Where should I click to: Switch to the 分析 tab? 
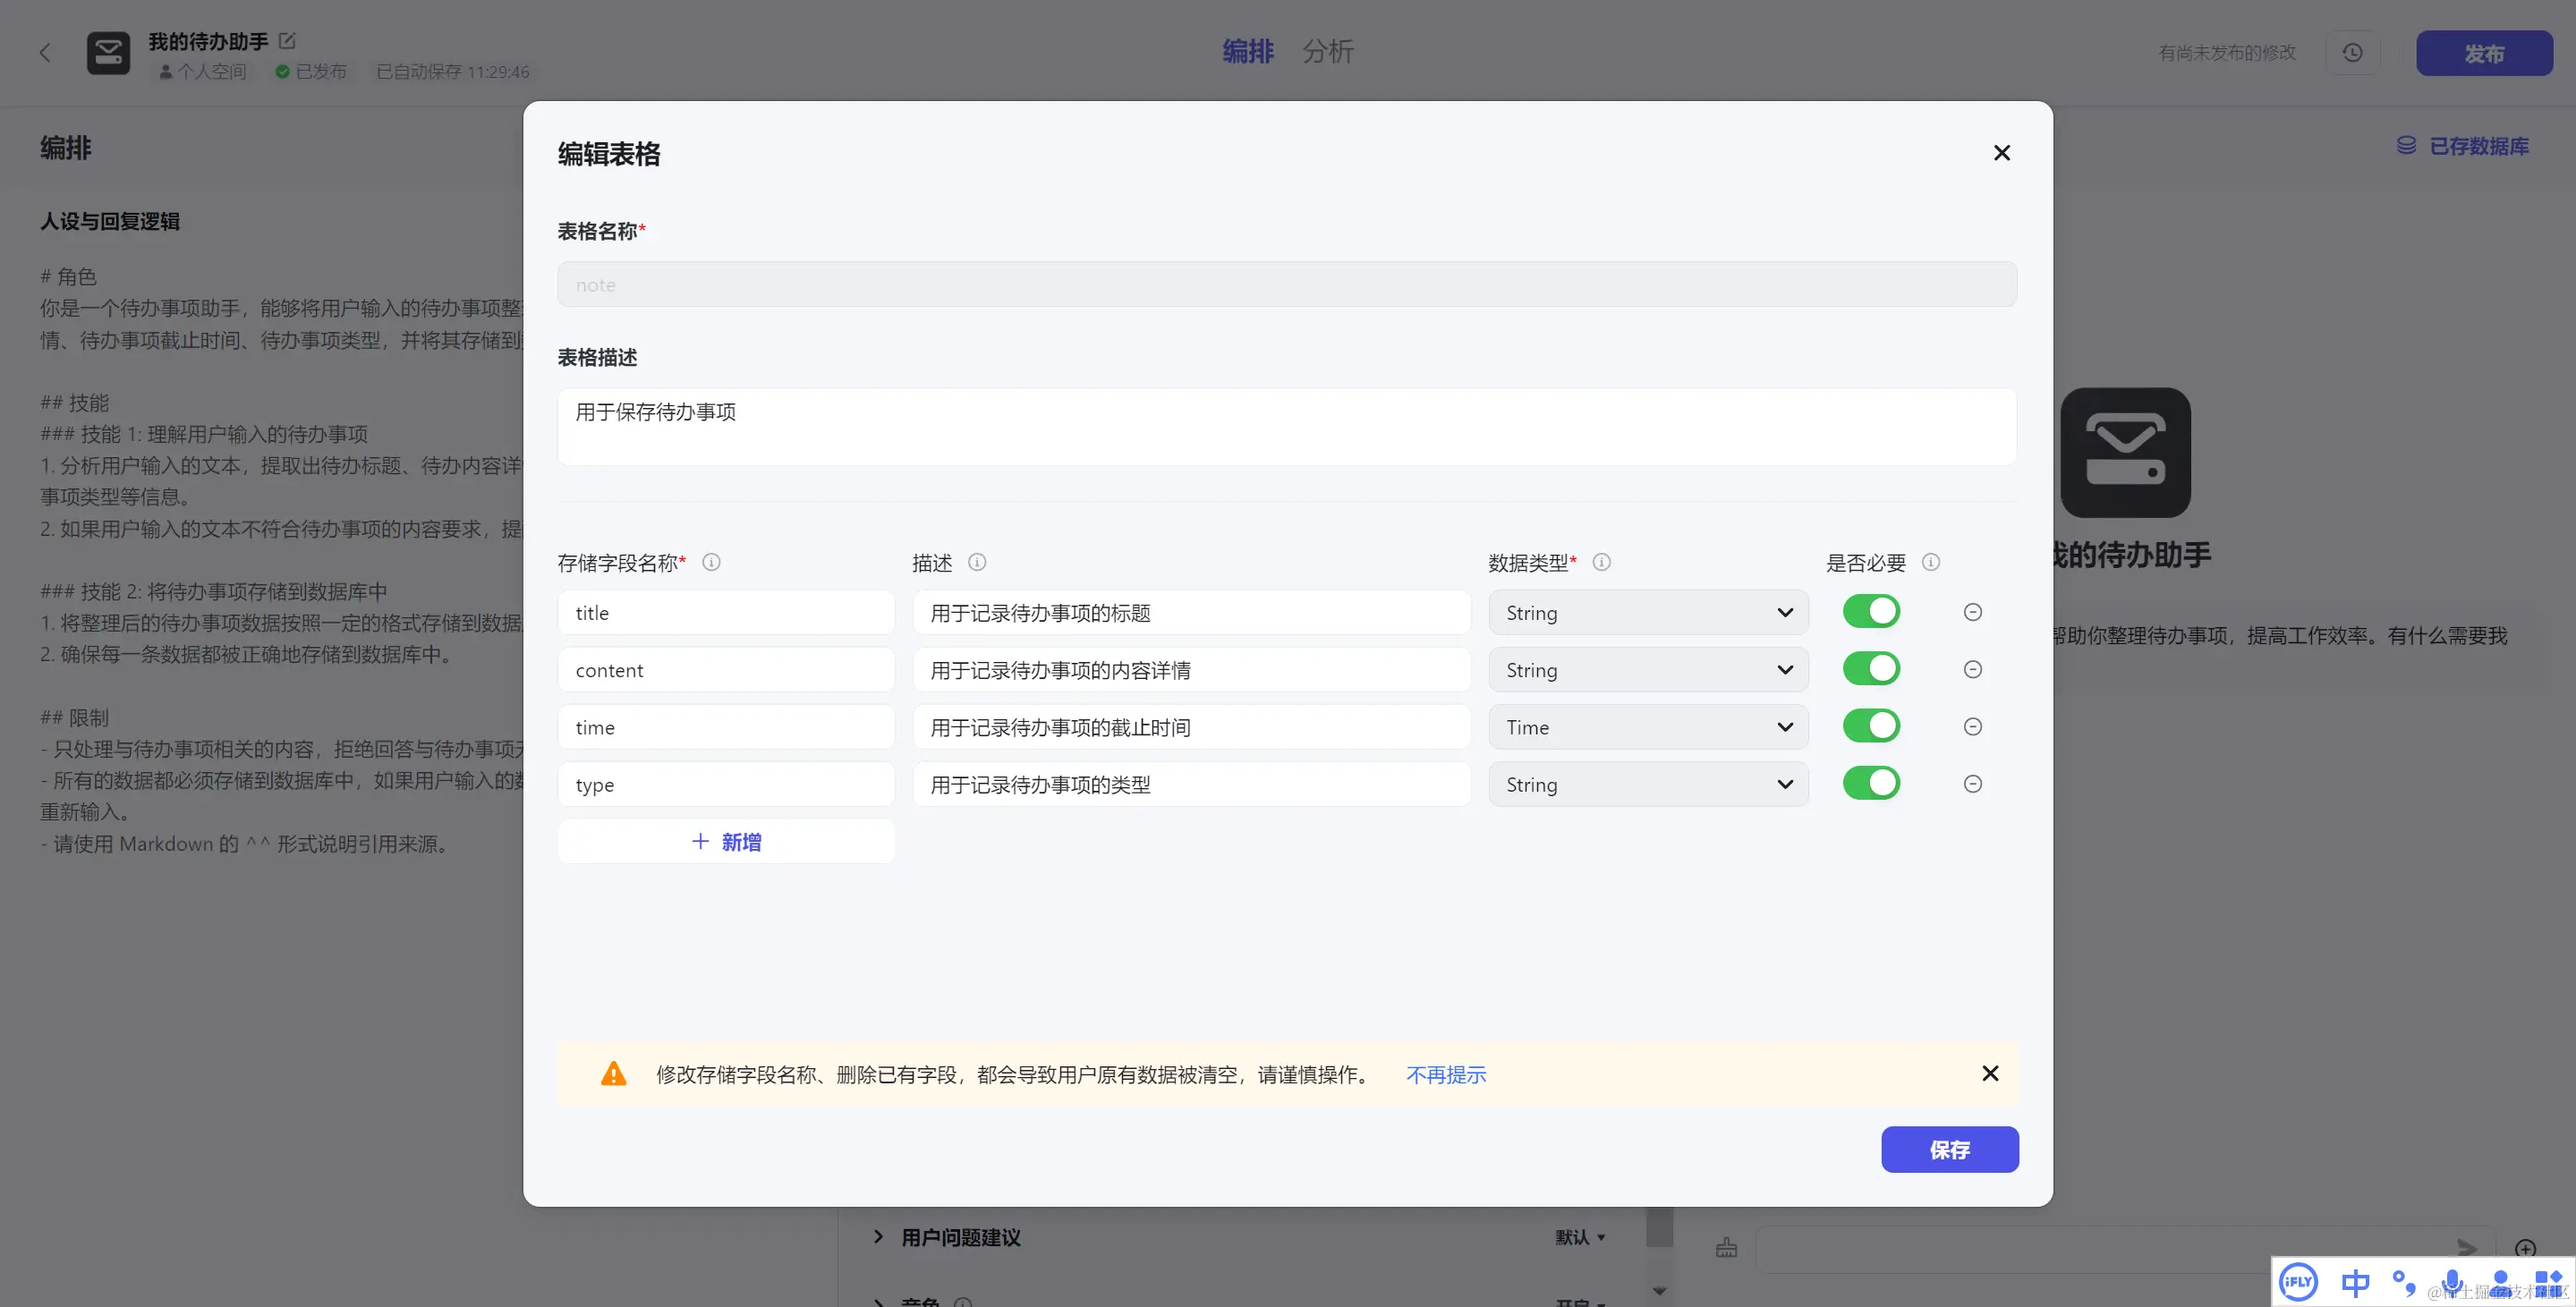1327,52
